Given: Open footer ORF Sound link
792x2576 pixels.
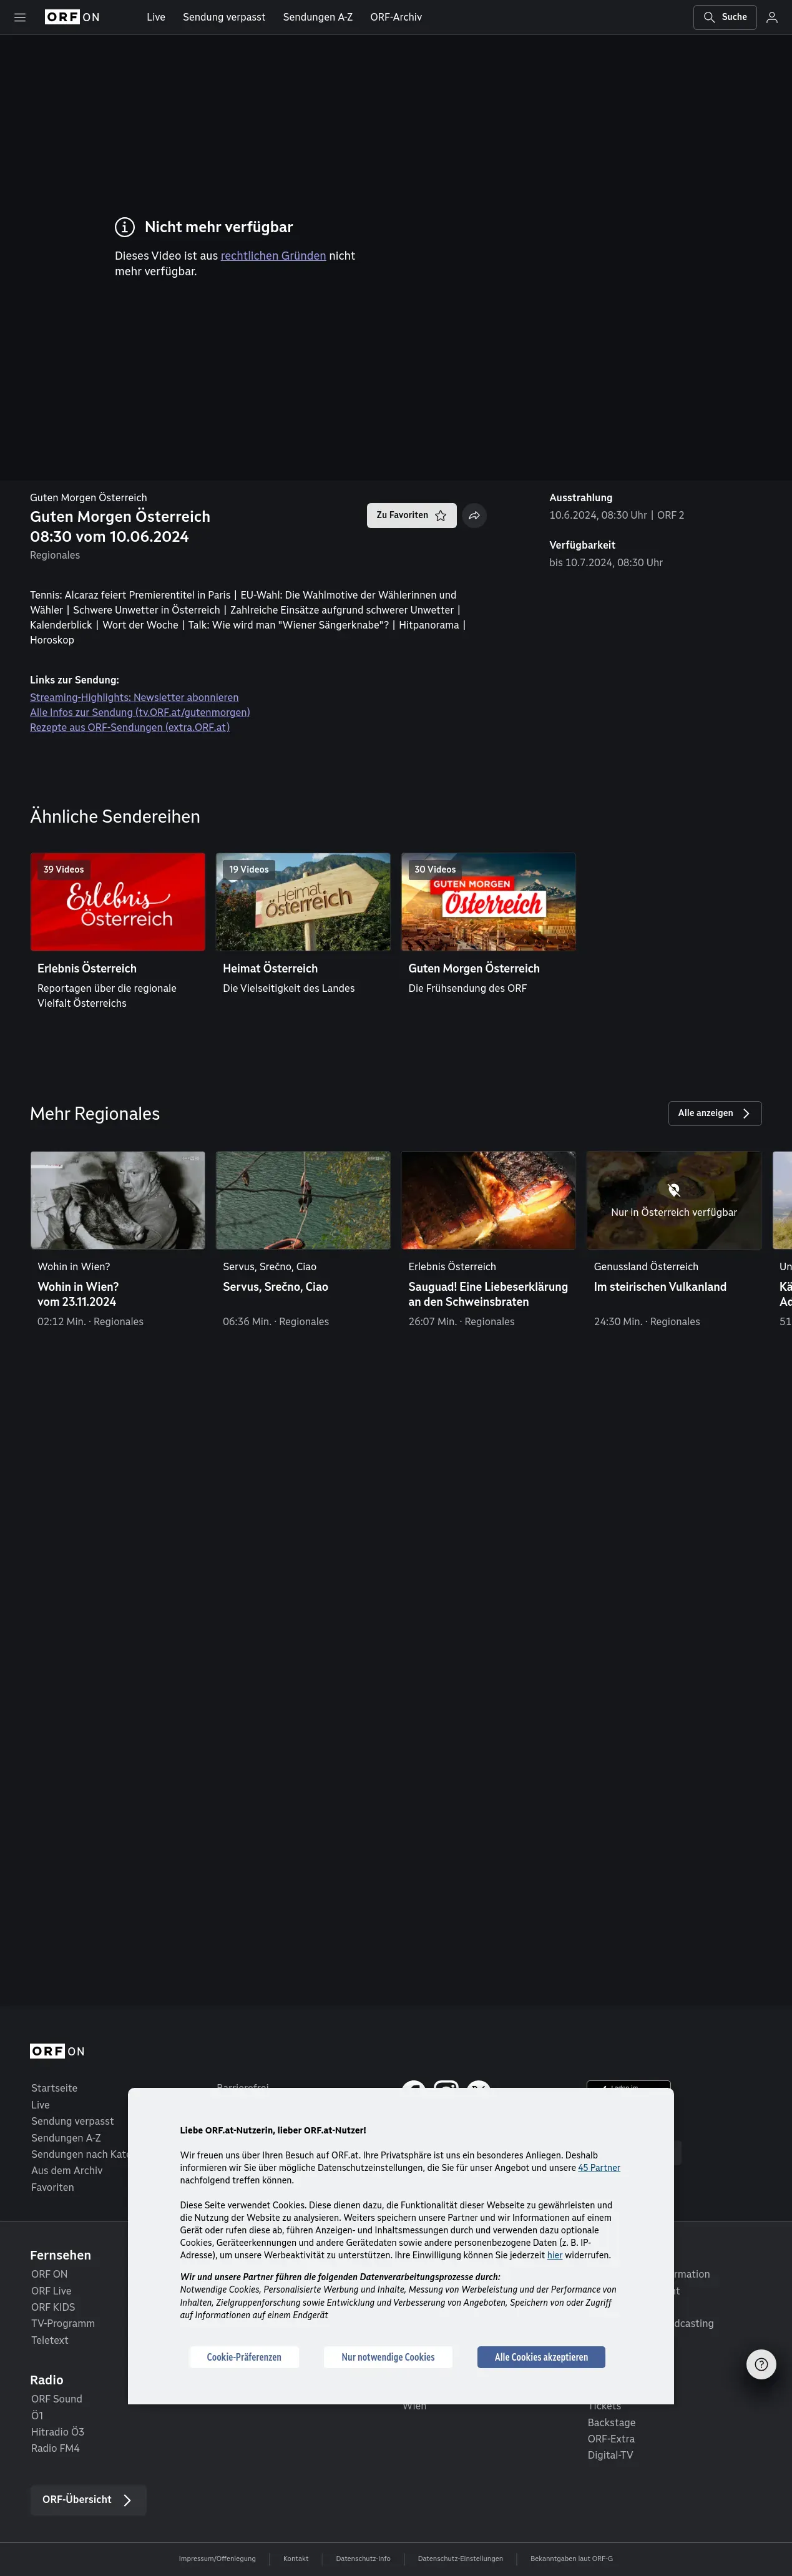Looking at the screenshot, I should point(57,2399).
